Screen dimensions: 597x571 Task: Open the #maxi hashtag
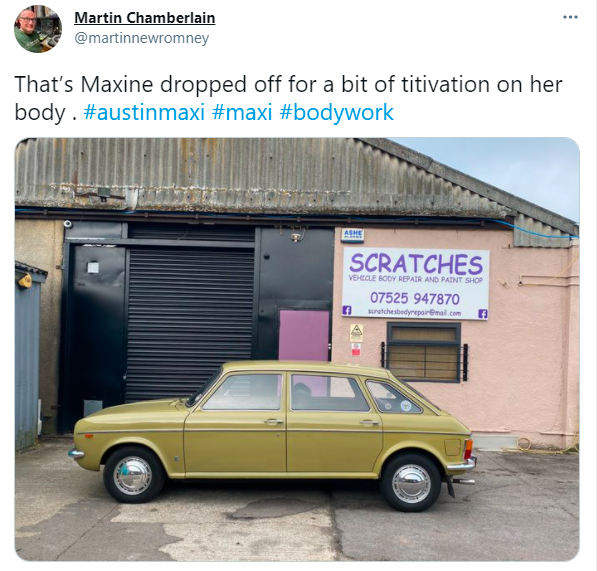(242, 112)
